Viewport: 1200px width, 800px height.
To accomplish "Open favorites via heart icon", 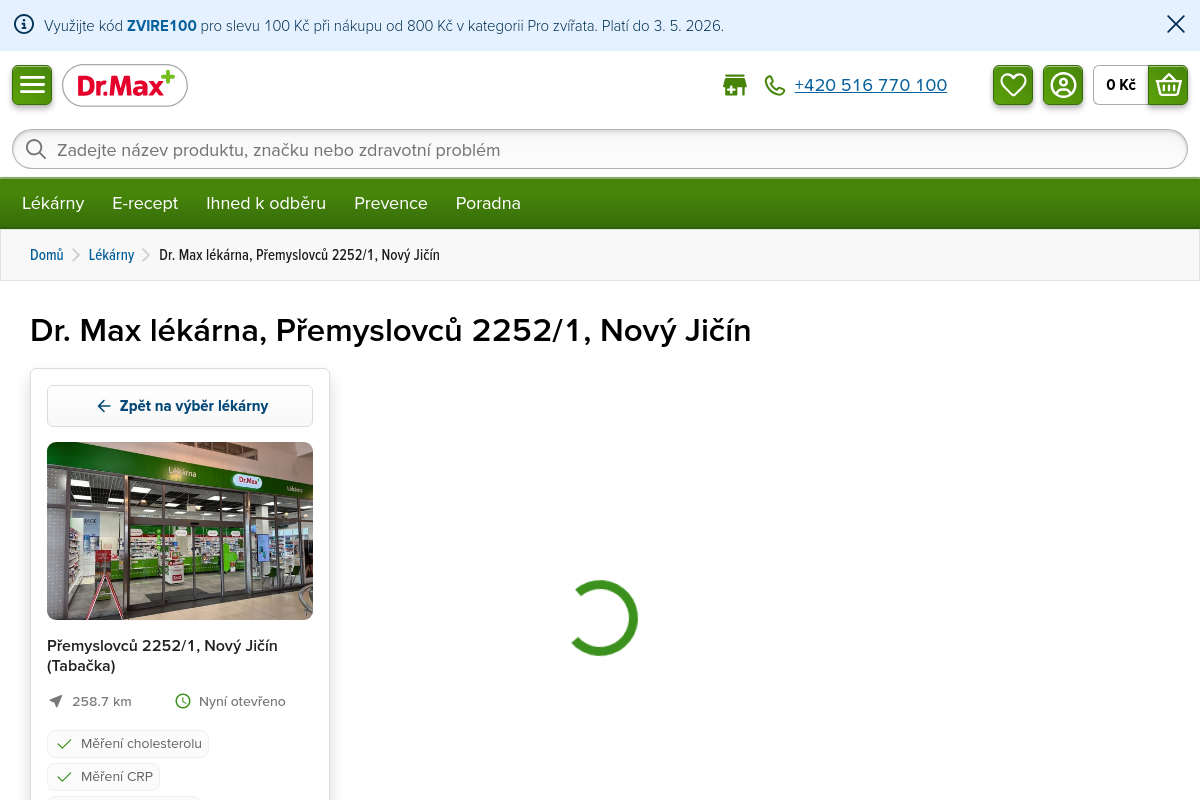I will (1013, 85).
